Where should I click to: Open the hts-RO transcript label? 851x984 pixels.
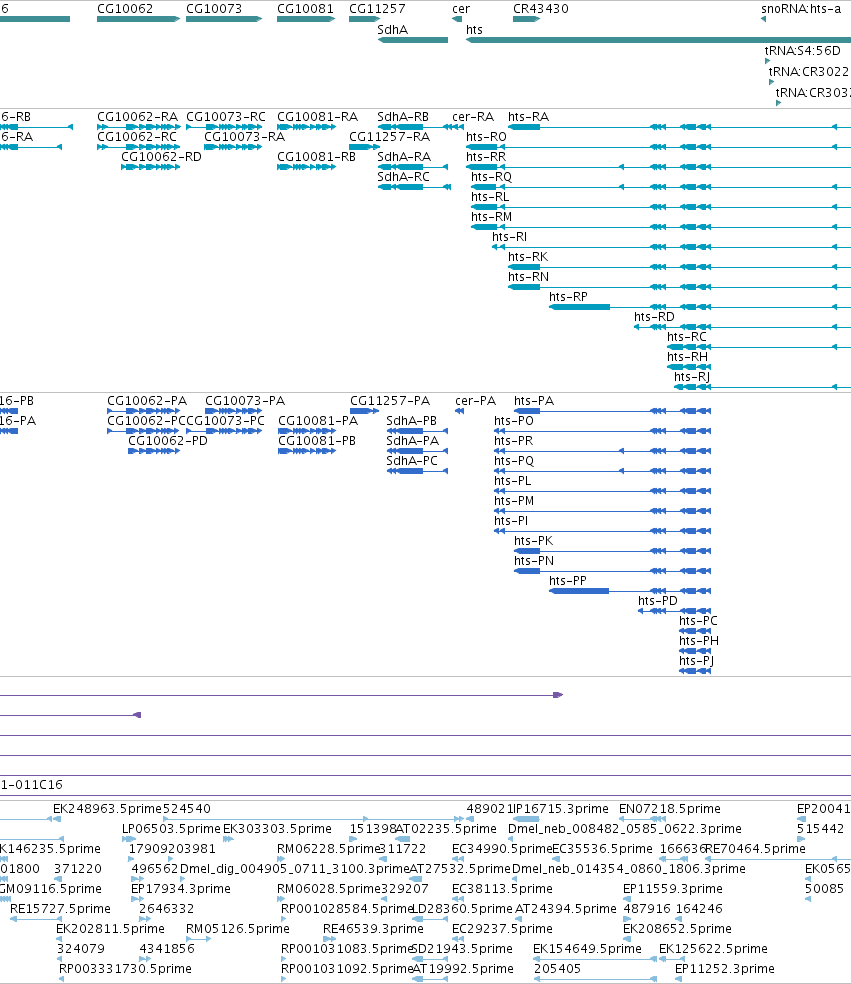486,137
